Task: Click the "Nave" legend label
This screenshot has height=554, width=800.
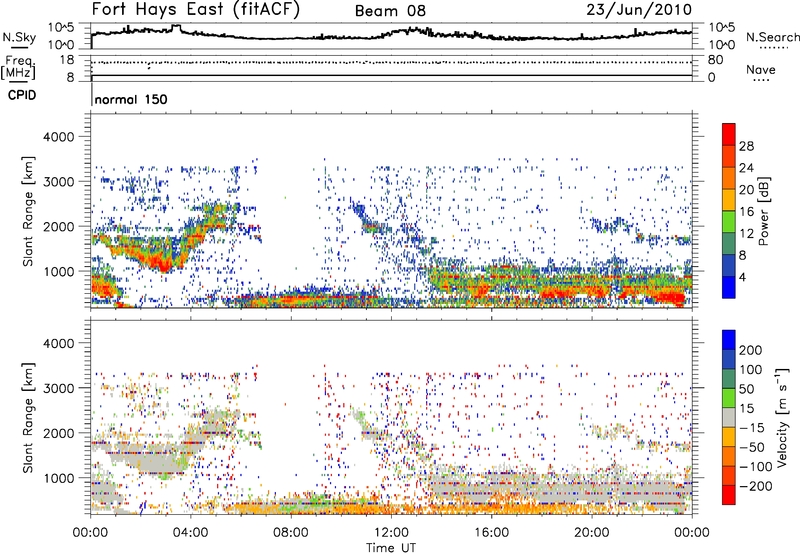Action: point(760,69)
